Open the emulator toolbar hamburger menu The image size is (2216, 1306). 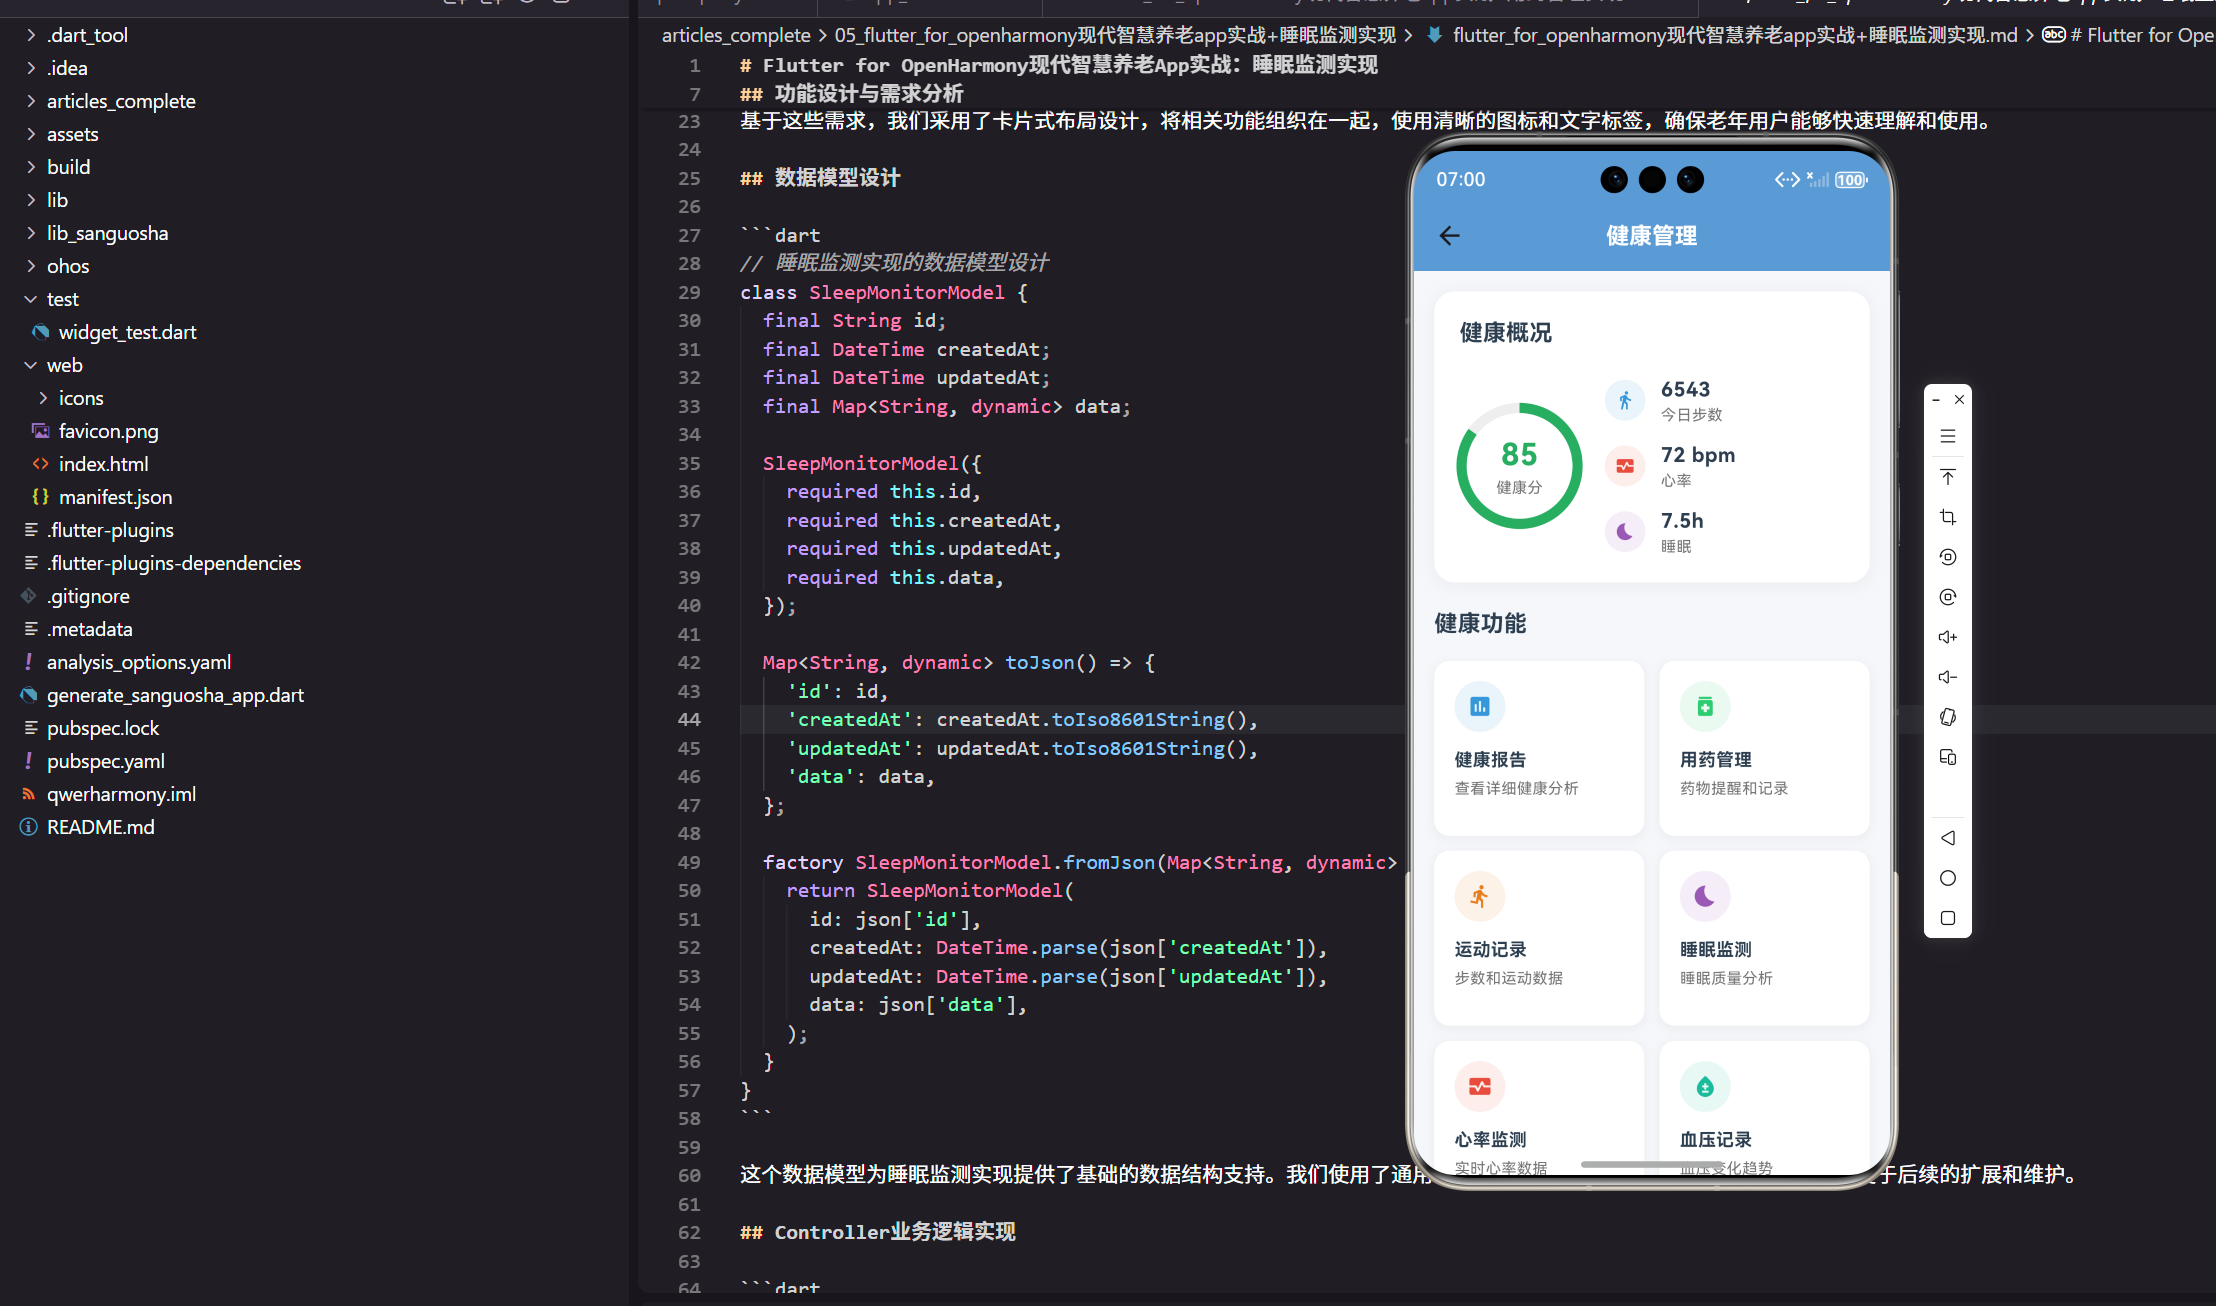(x=1947, y=437)
